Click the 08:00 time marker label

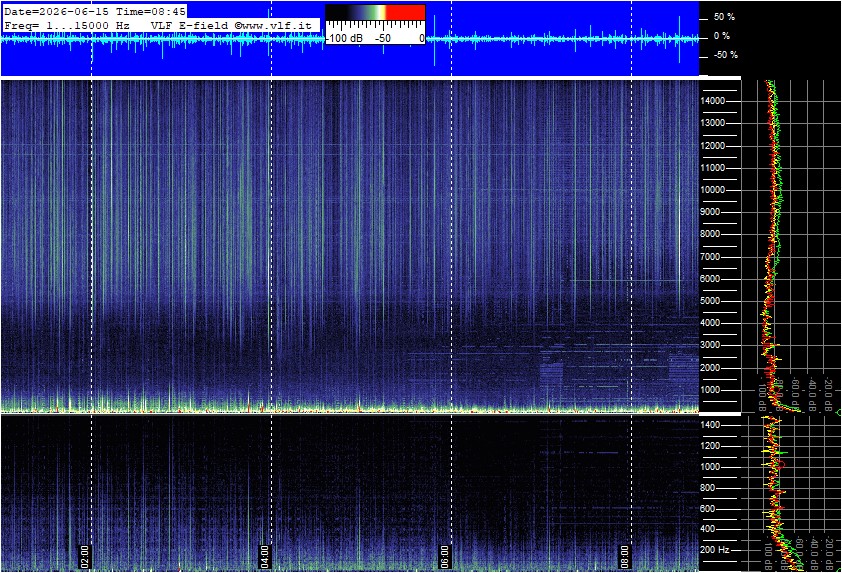(624, 556)
